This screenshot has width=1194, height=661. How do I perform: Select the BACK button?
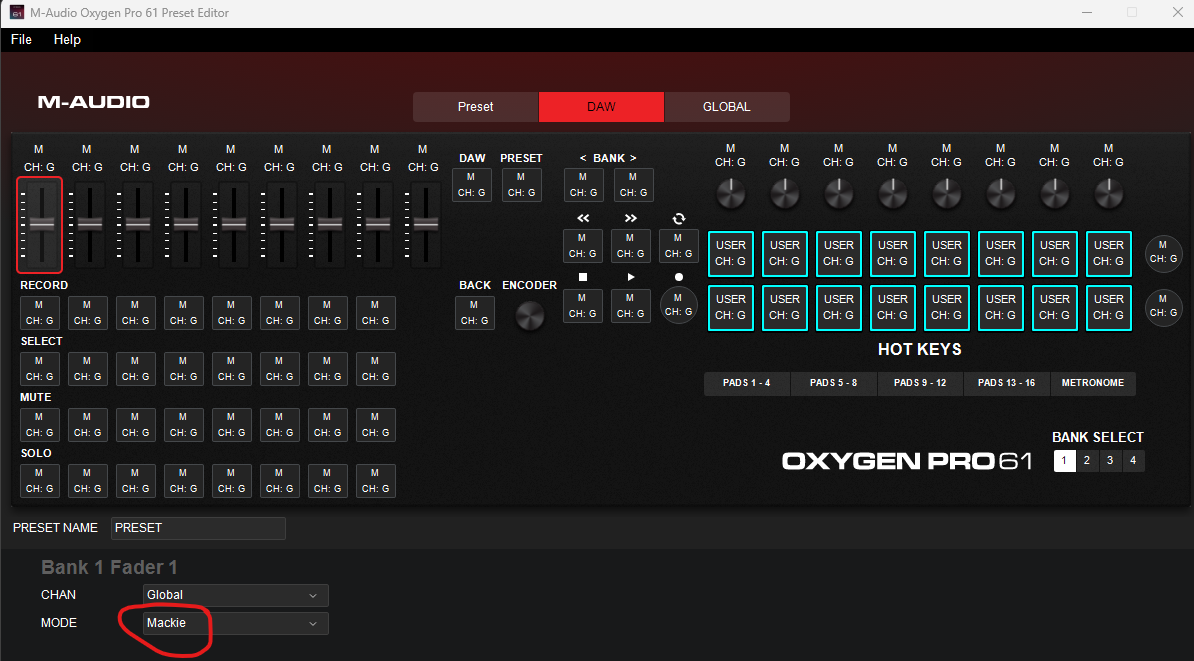(474, 313)
